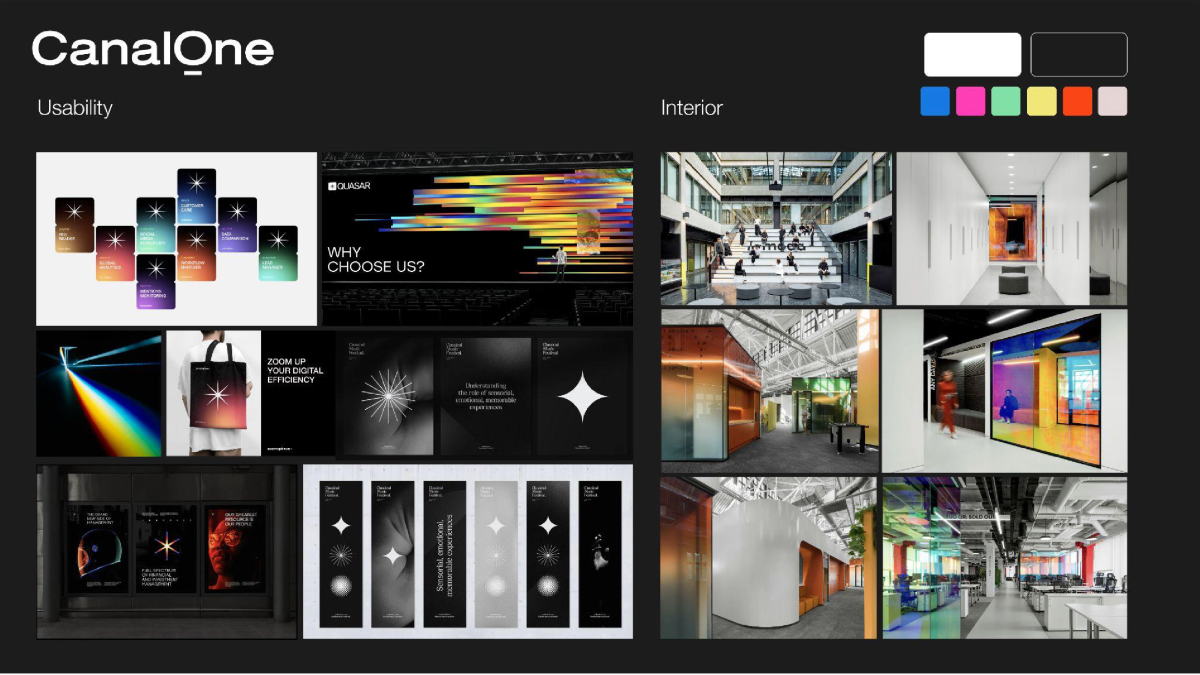Click the "Full spectrum" starburst storefront poster
The height and width of the screenshot is (675, 1200).
coord(167,548)
